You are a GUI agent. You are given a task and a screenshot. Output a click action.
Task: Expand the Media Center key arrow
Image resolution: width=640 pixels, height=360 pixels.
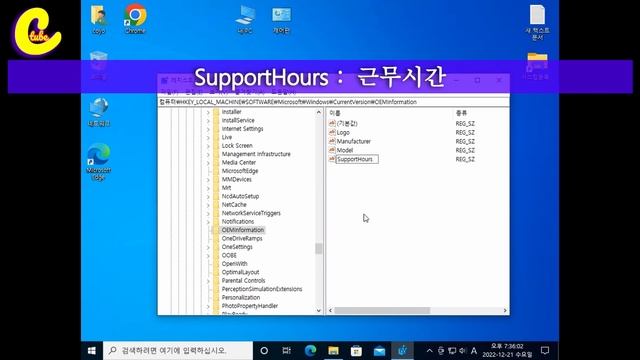pyautogui.click(x=208, y=163)
